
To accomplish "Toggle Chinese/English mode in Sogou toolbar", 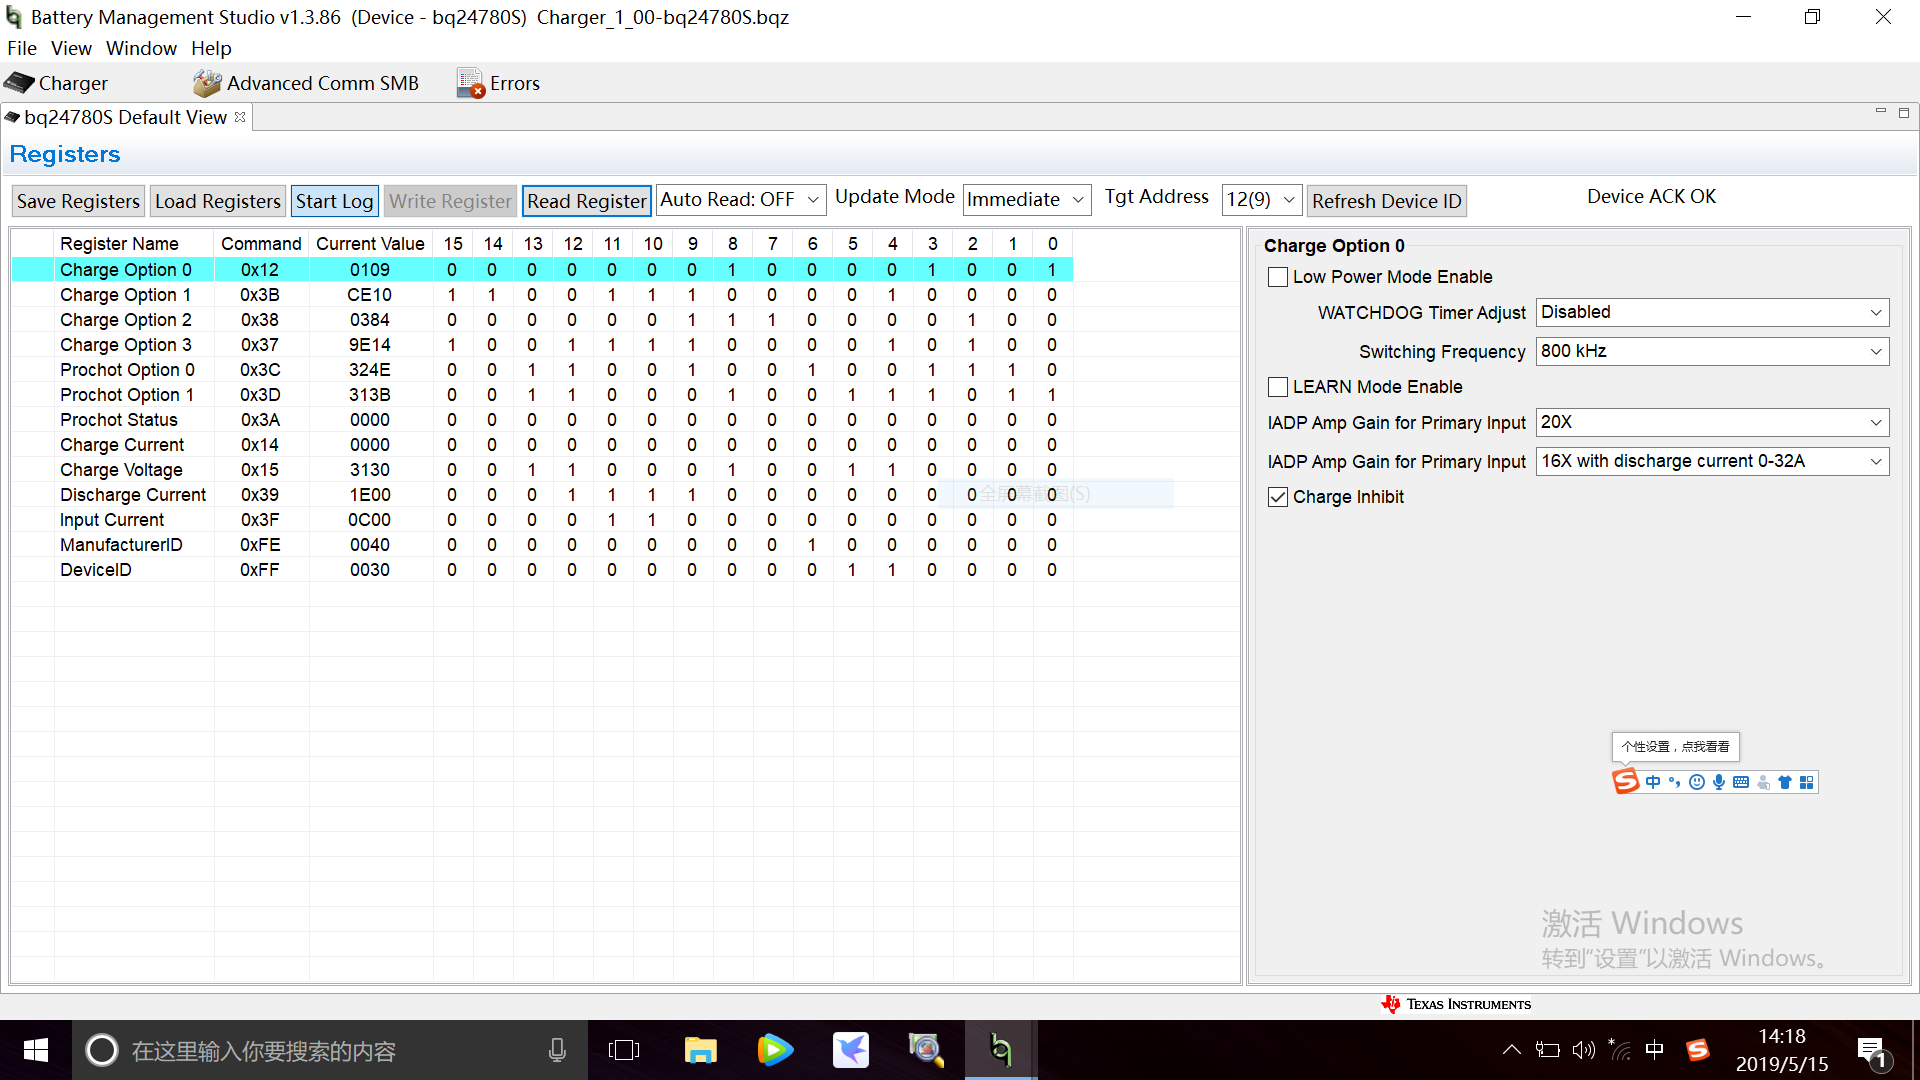I will point(1653,782).
